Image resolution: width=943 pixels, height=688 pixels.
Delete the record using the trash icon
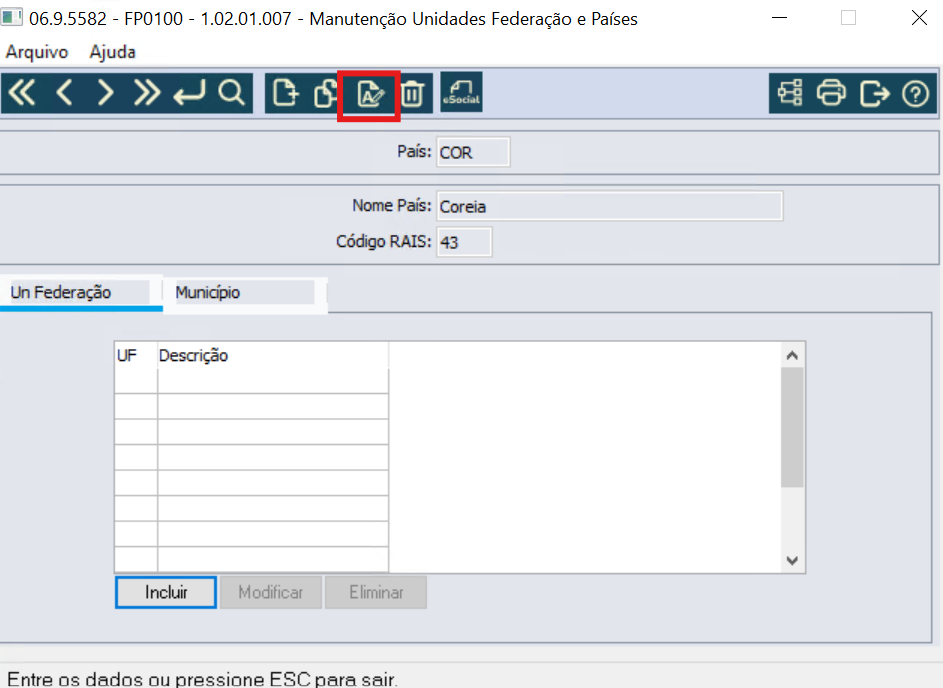pyautogui.click(x=412, y=93)
